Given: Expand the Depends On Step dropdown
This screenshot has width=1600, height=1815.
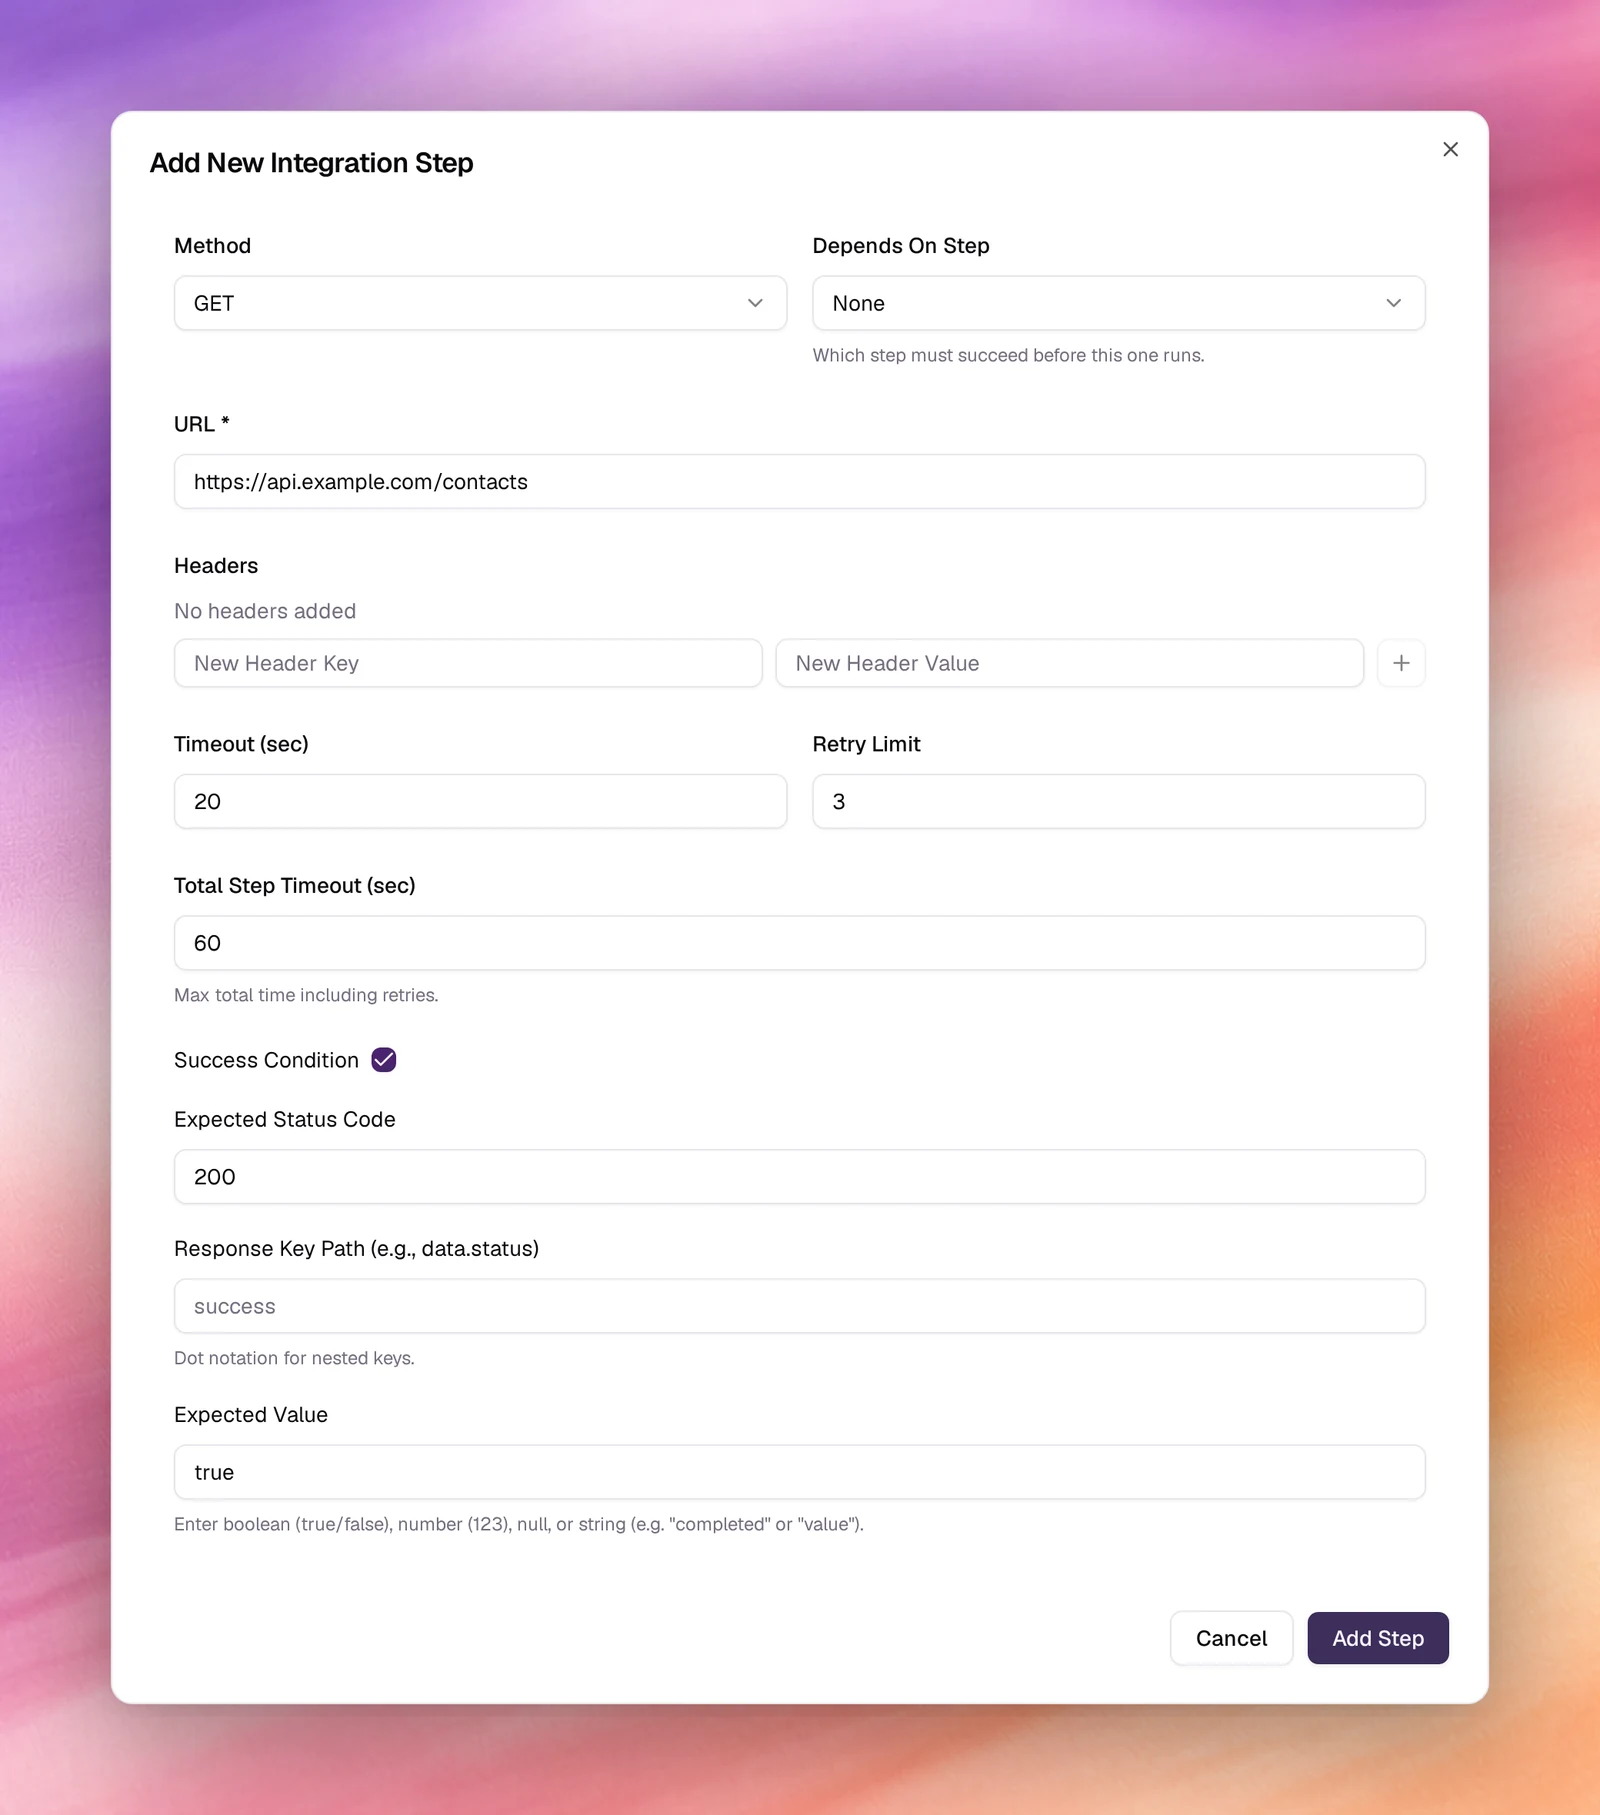Looking at the screenshot, I should coord(1118,303).
